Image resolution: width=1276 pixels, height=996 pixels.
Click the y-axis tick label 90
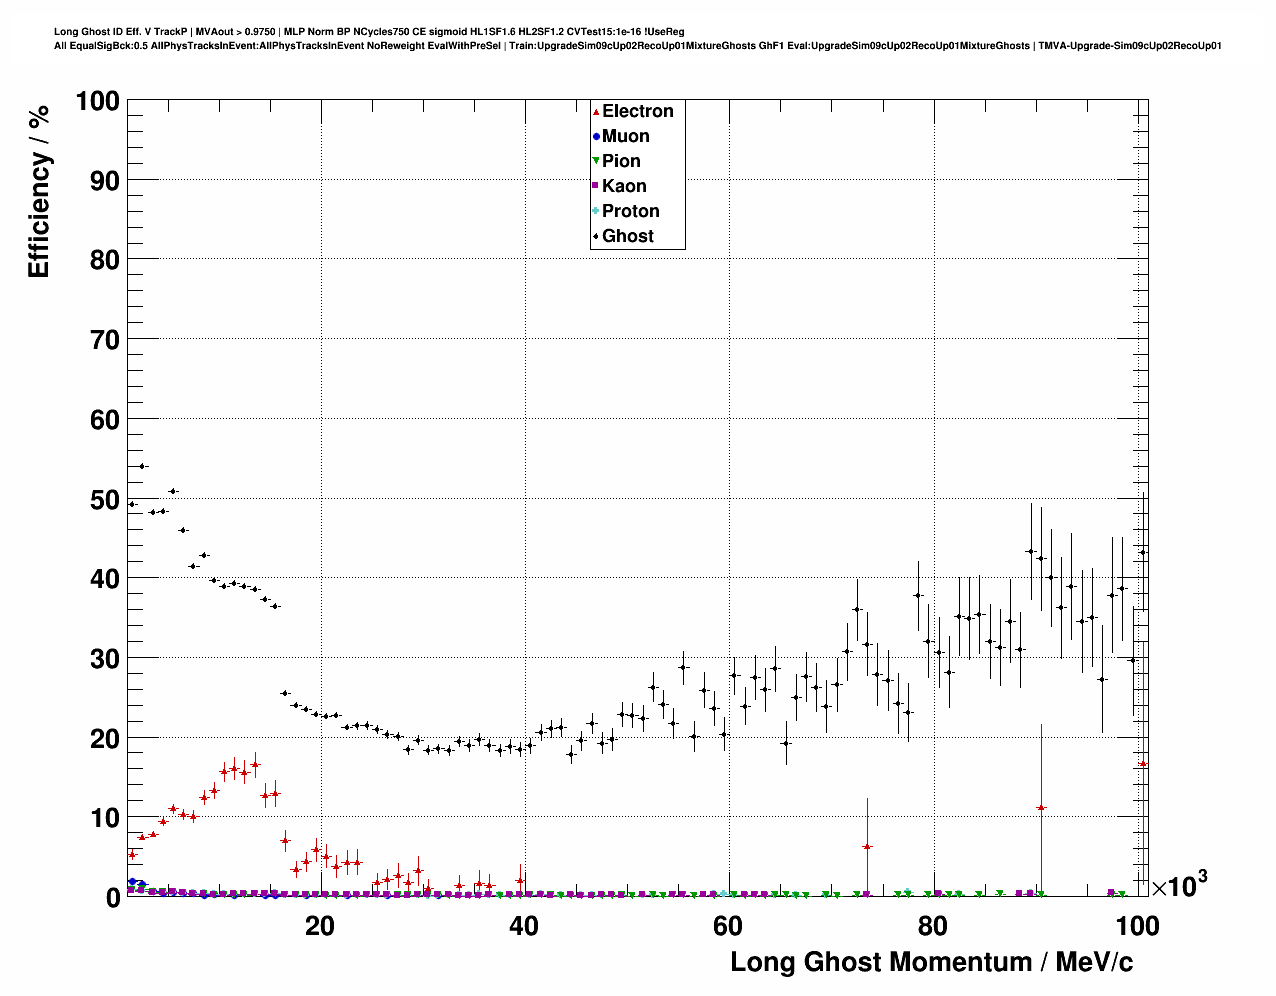pos(105,181)
